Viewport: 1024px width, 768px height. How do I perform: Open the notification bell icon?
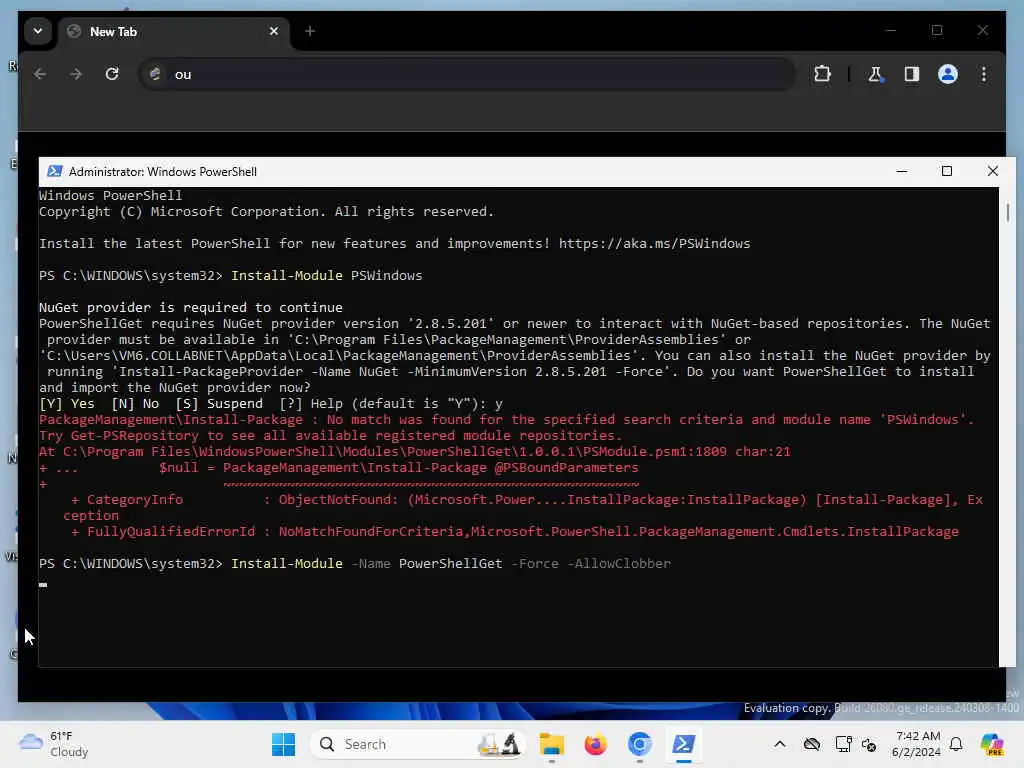pyautogui.click(x=956, y=744)
